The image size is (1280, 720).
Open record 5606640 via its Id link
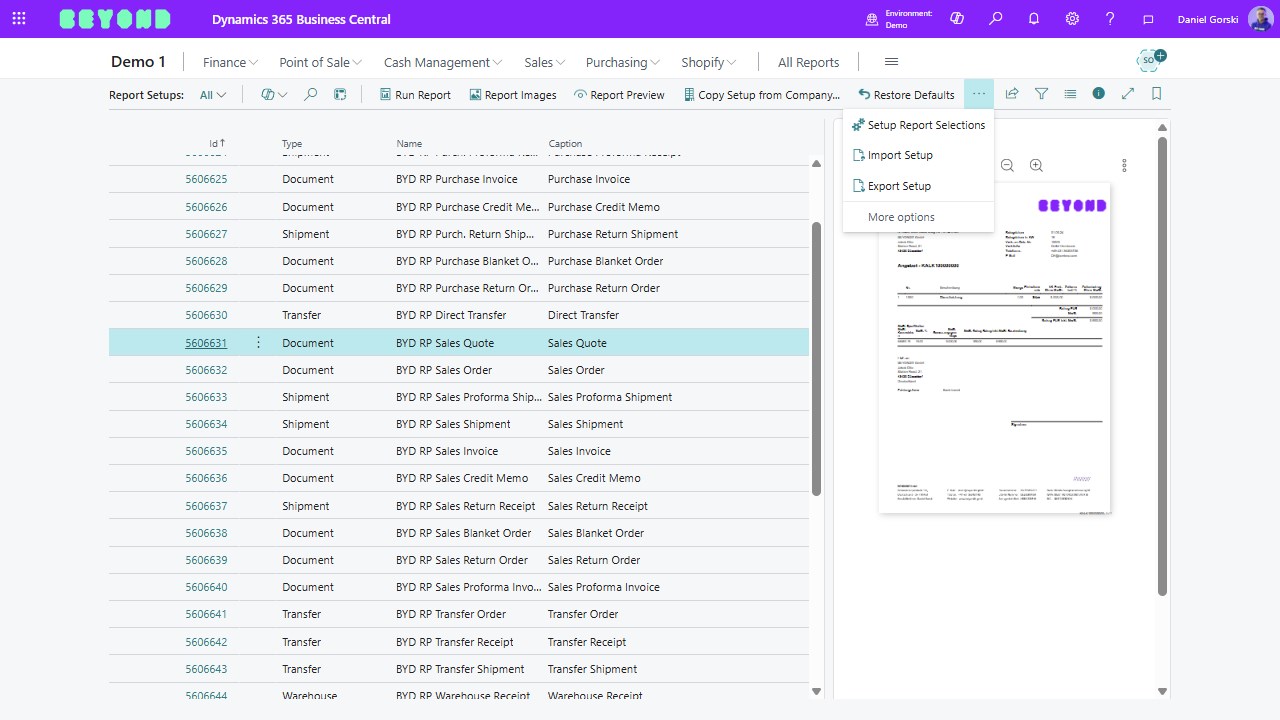(x=206, y=587)
